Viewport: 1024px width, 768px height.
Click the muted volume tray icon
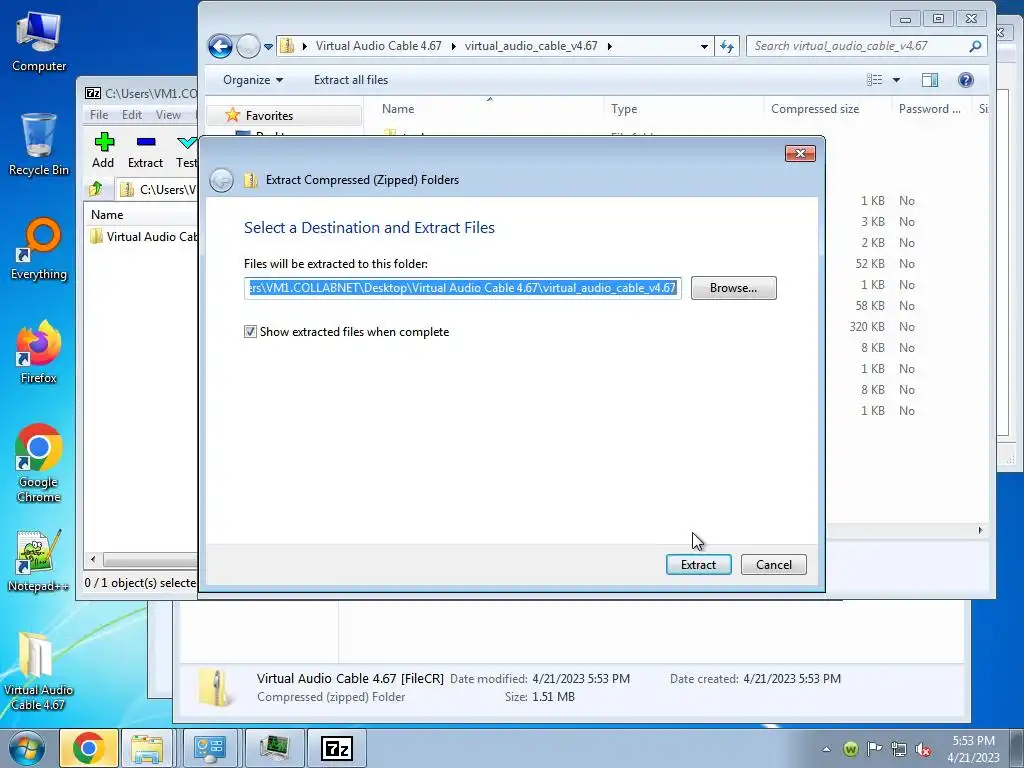pos(923,749)
